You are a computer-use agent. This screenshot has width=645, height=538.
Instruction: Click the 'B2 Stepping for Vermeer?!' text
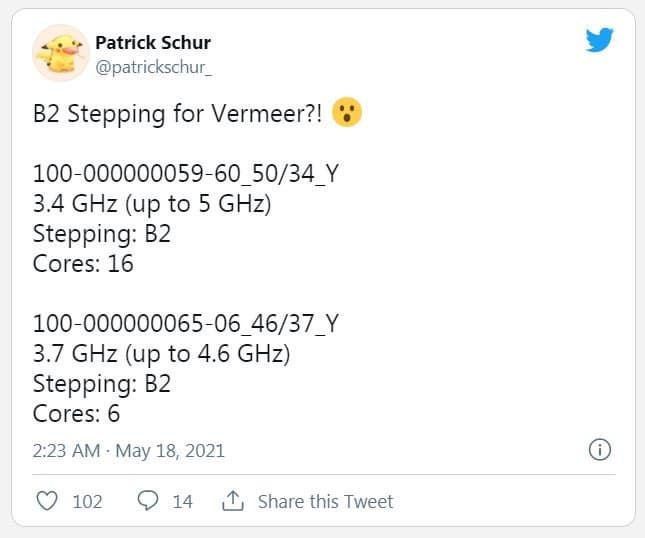point(177,114)
